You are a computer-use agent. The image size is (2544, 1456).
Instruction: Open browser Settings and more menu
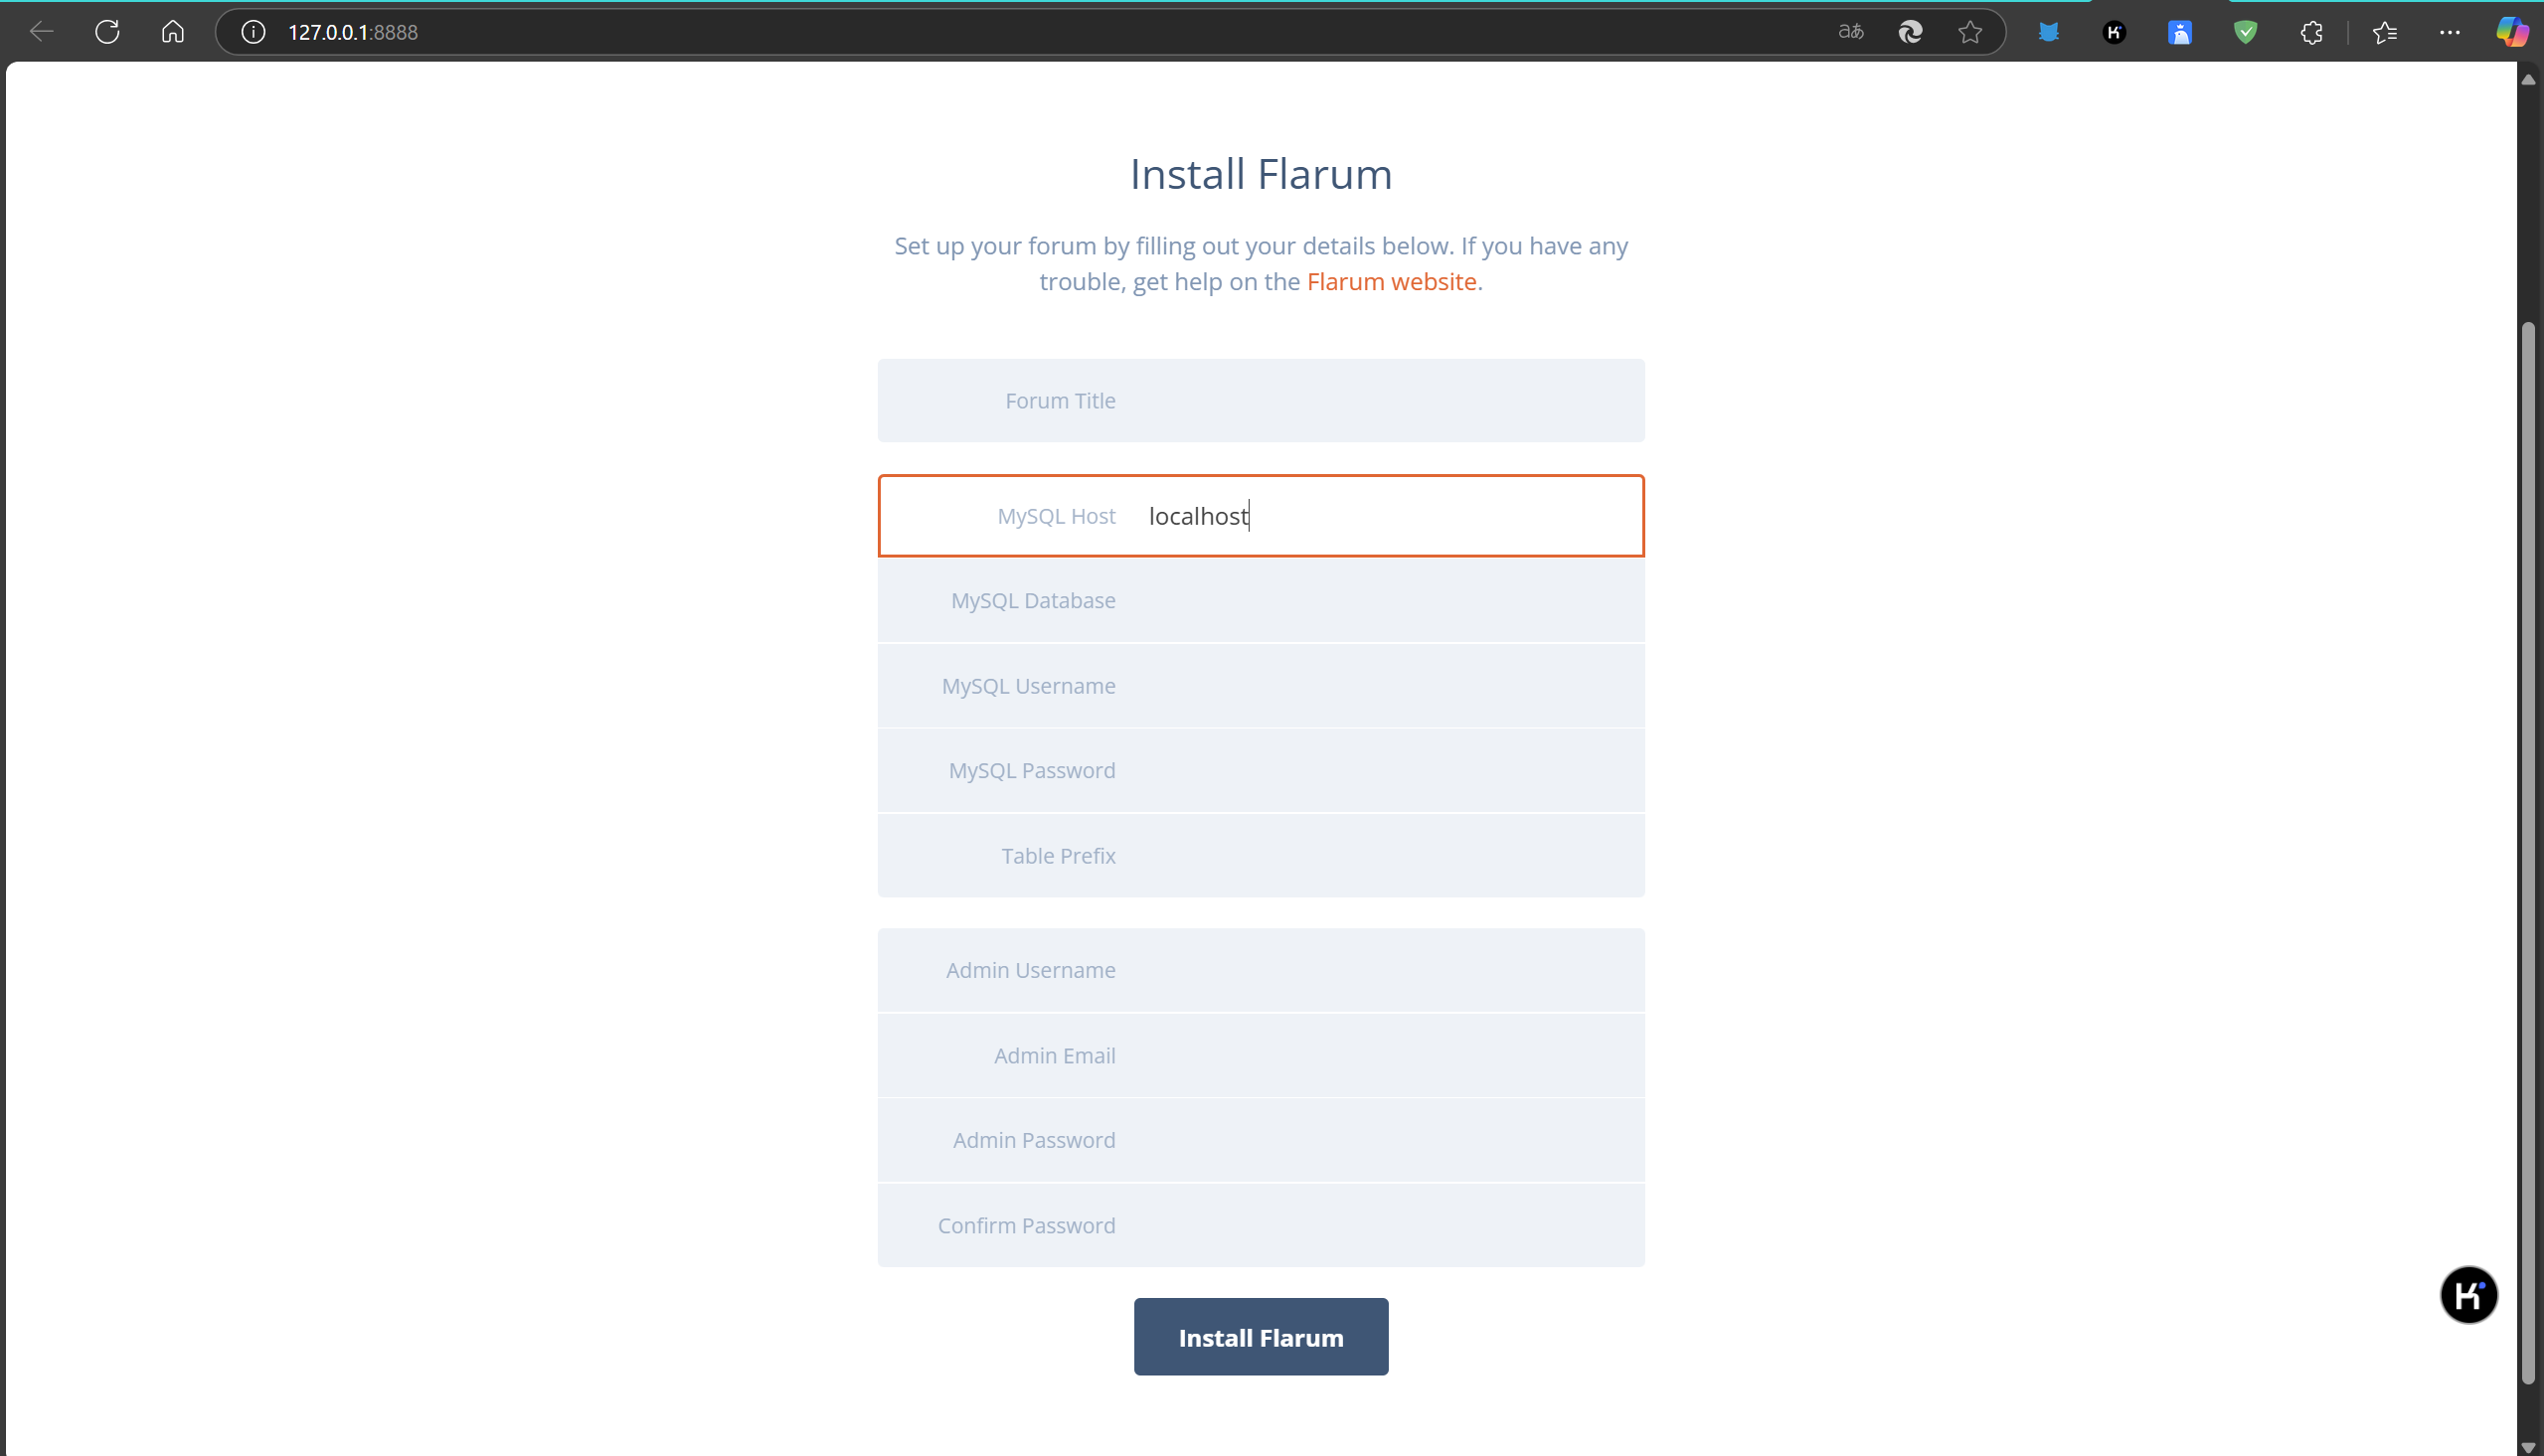pos(2449,32)
